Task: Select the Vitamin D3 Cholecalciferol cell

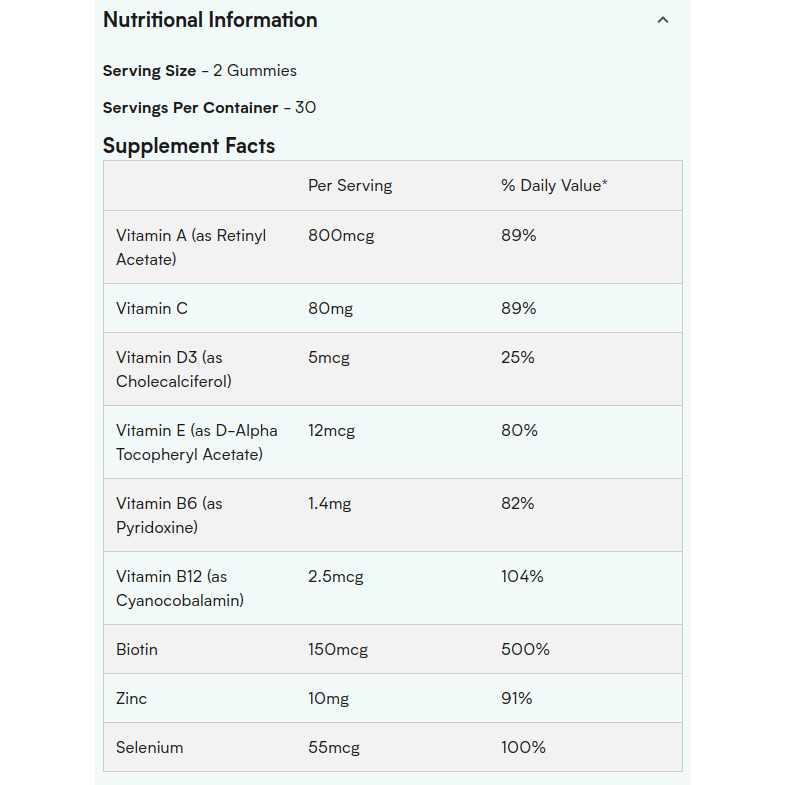Action: point(174,369)
